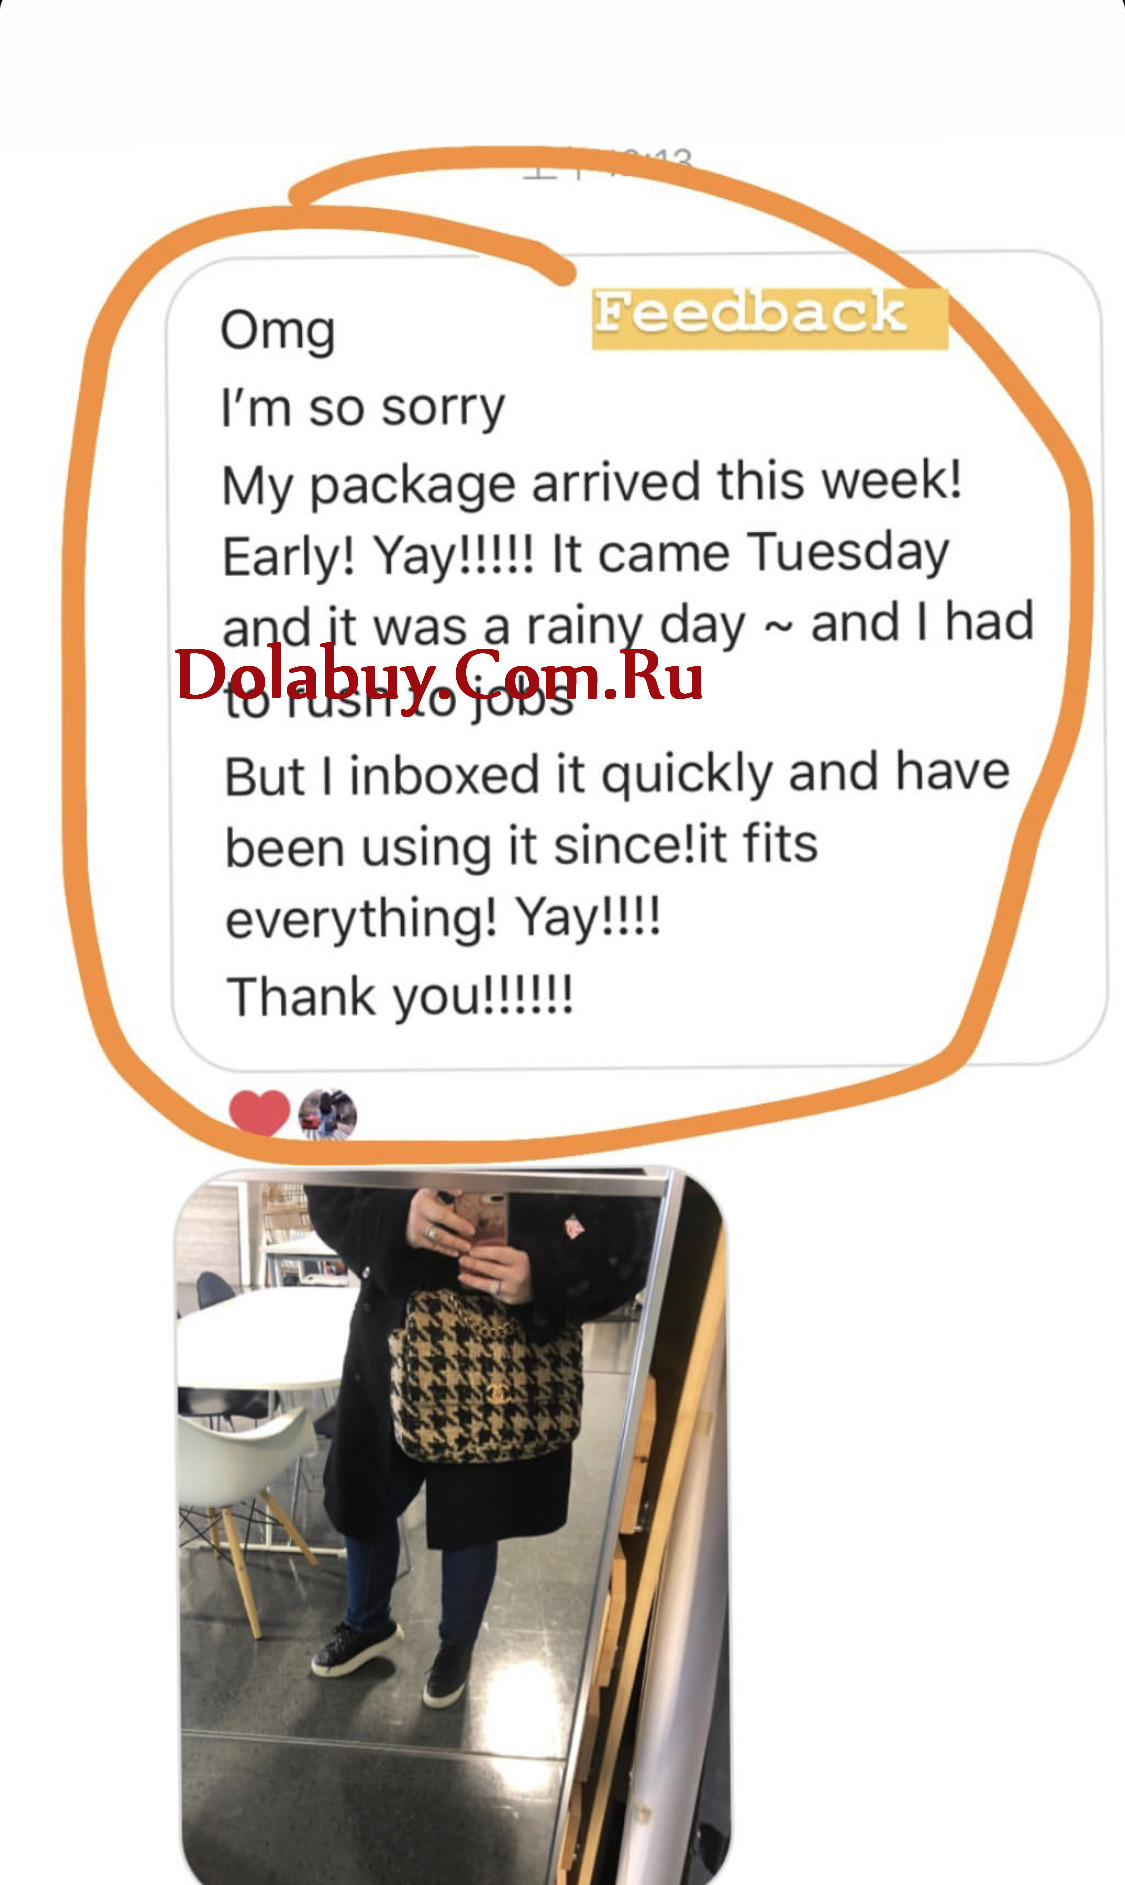Open the Dolabuy.Com.Ru watermark link
Screen dimensions: 1125x1885
tap(440, 676)
